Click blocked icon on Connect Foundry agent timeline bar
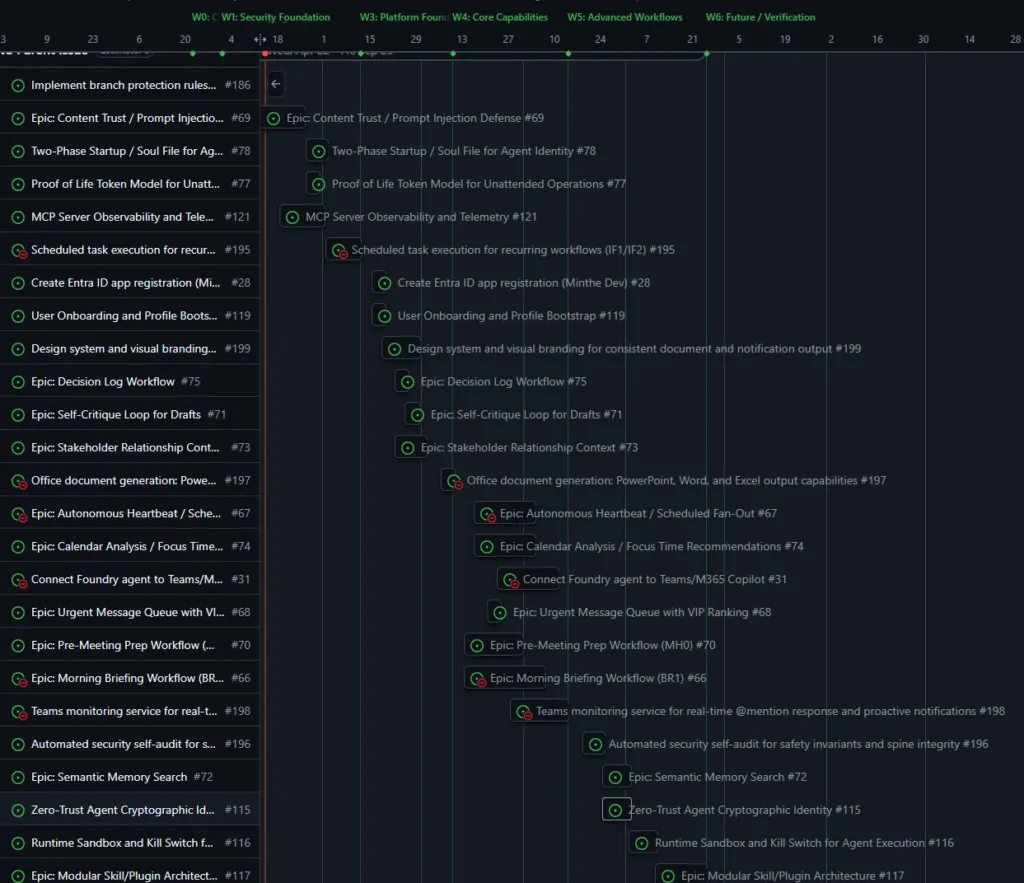1024x883 pixels. [511, 580]
